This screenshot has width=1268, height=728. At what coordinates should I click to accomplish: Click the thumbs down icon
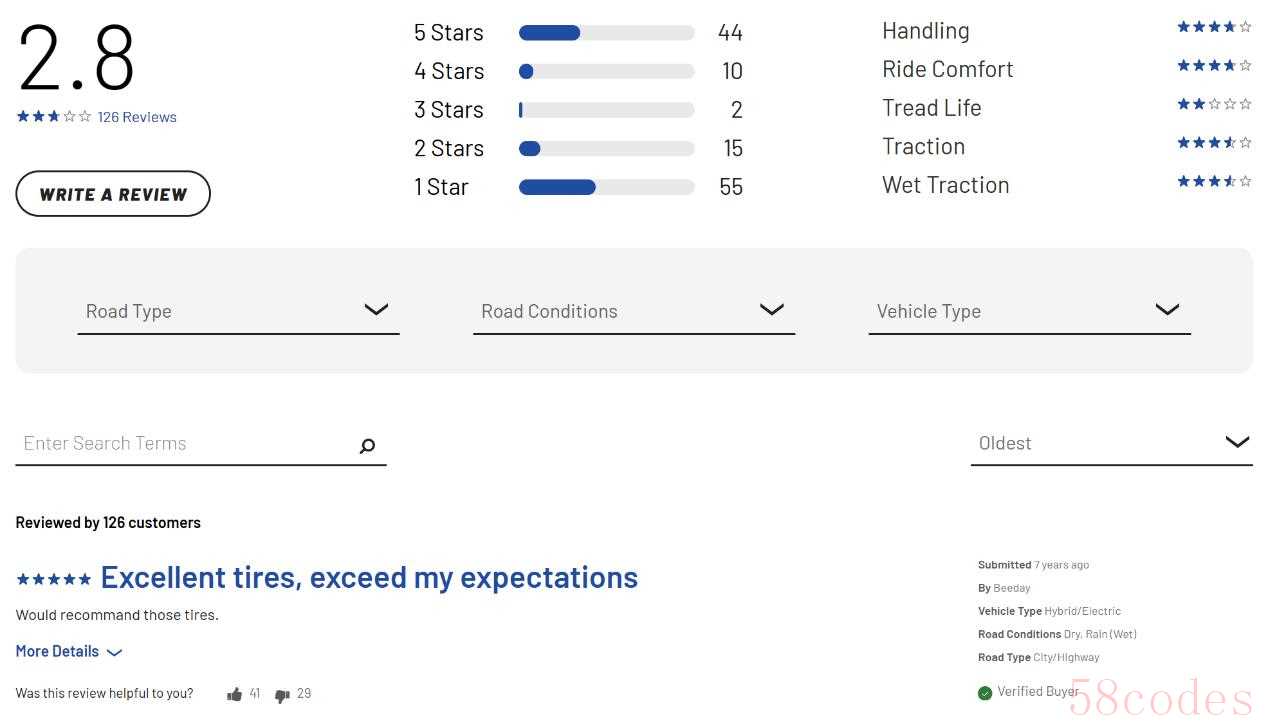point(283,694)
